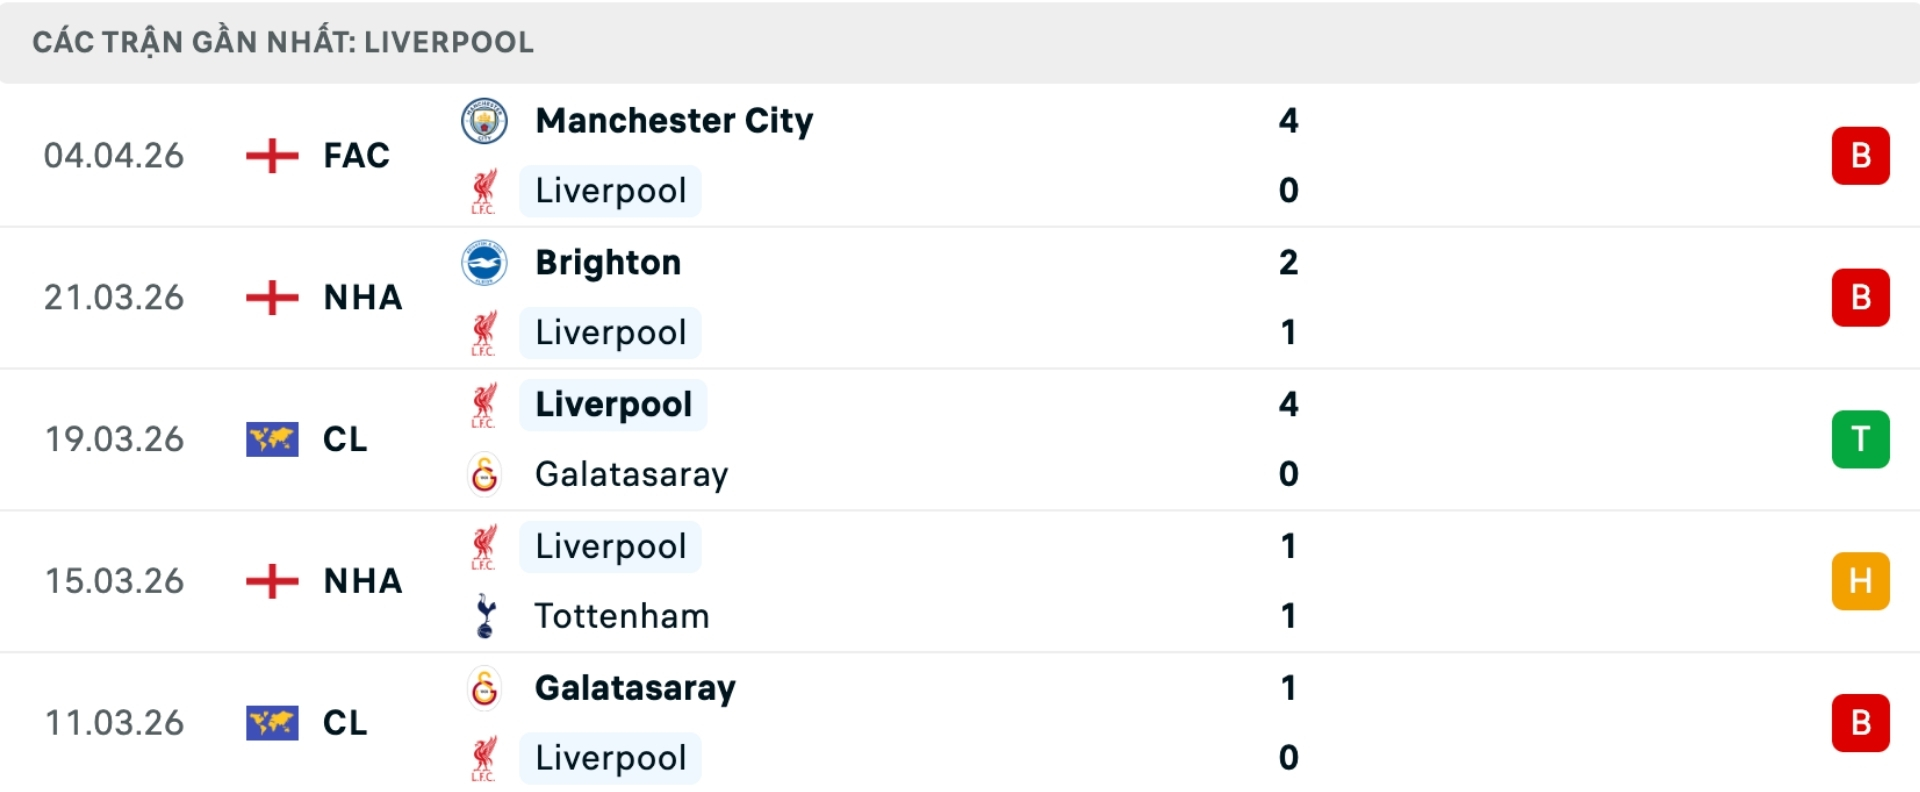Click Liverpool crest in the Tottenham match
The width and height of the screenshot is (1920, 792).
pos(484,547)
